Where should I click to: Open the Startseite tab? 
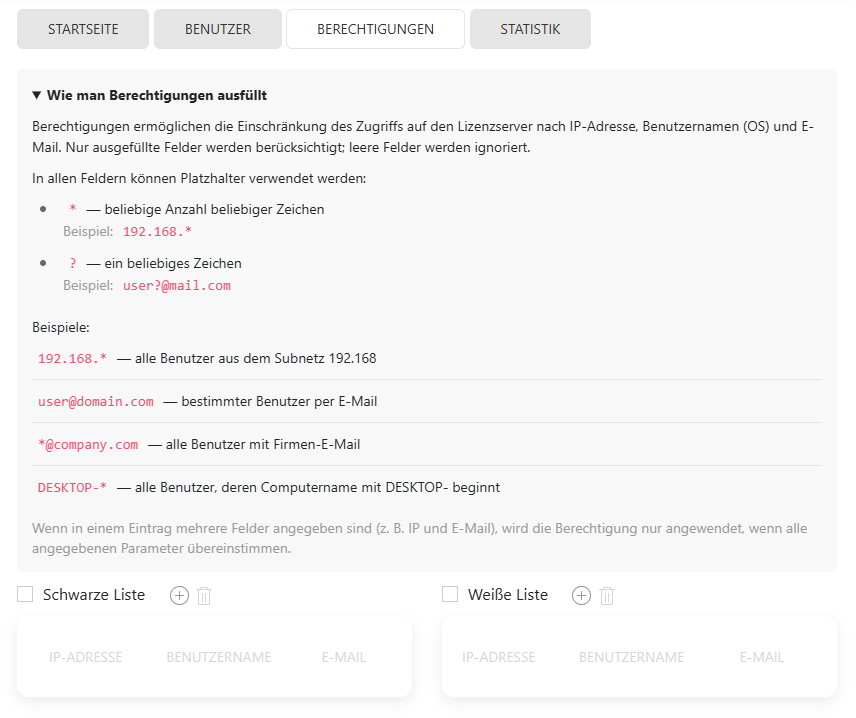tap(83, 29)
